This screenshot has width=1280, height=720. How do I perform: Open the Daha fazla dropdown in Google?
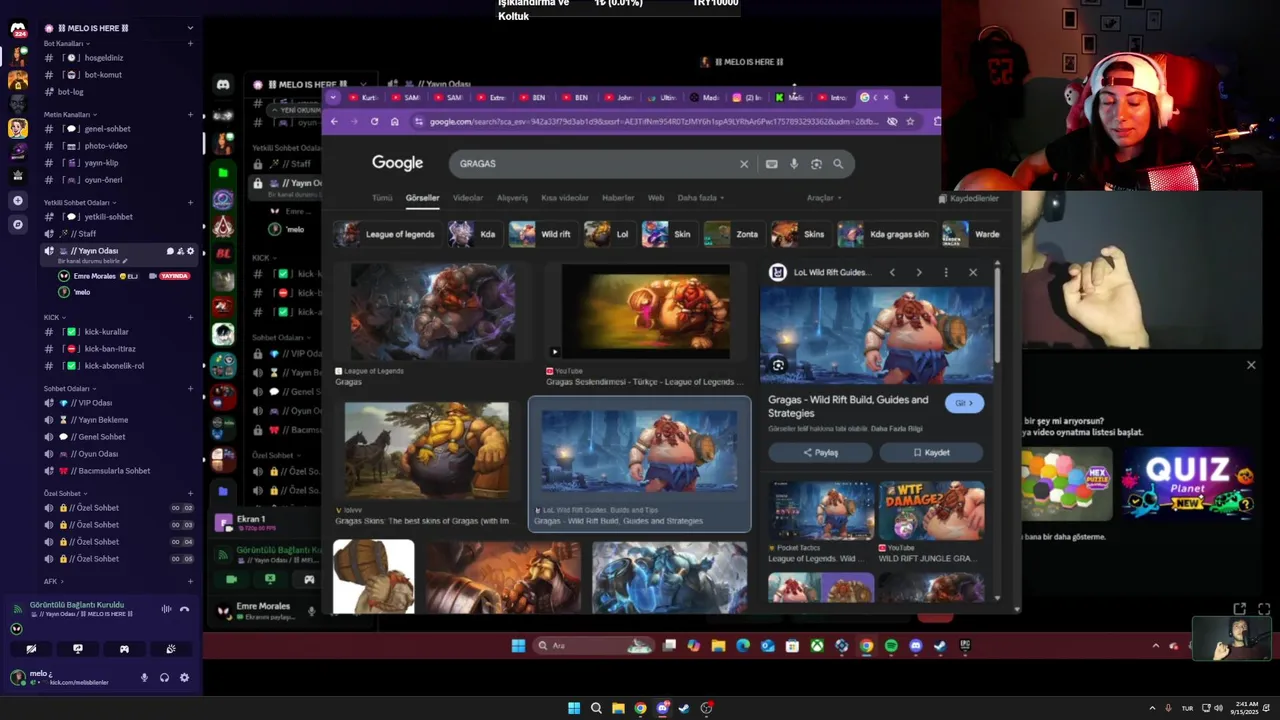(x=700, y=198)
